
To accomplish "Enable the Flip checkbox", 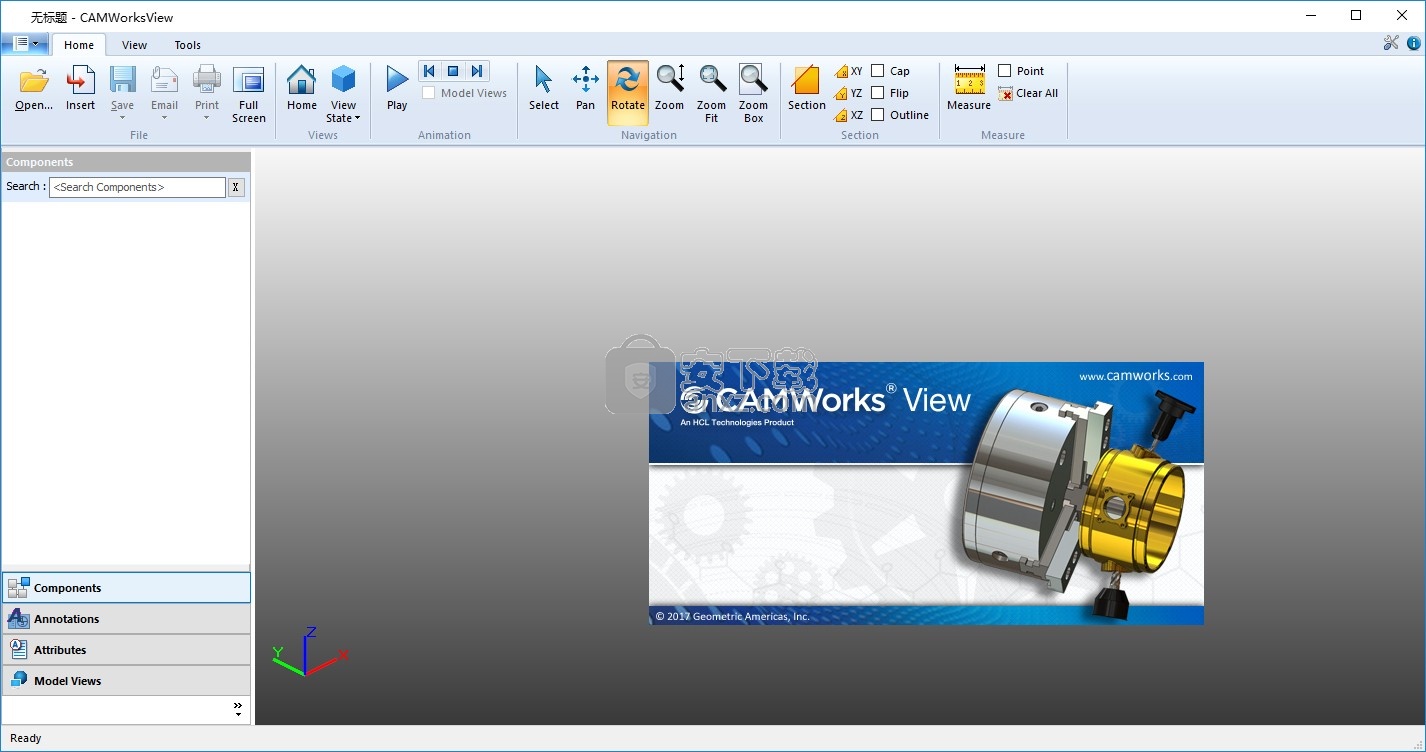I will click(x=877, y=93).
